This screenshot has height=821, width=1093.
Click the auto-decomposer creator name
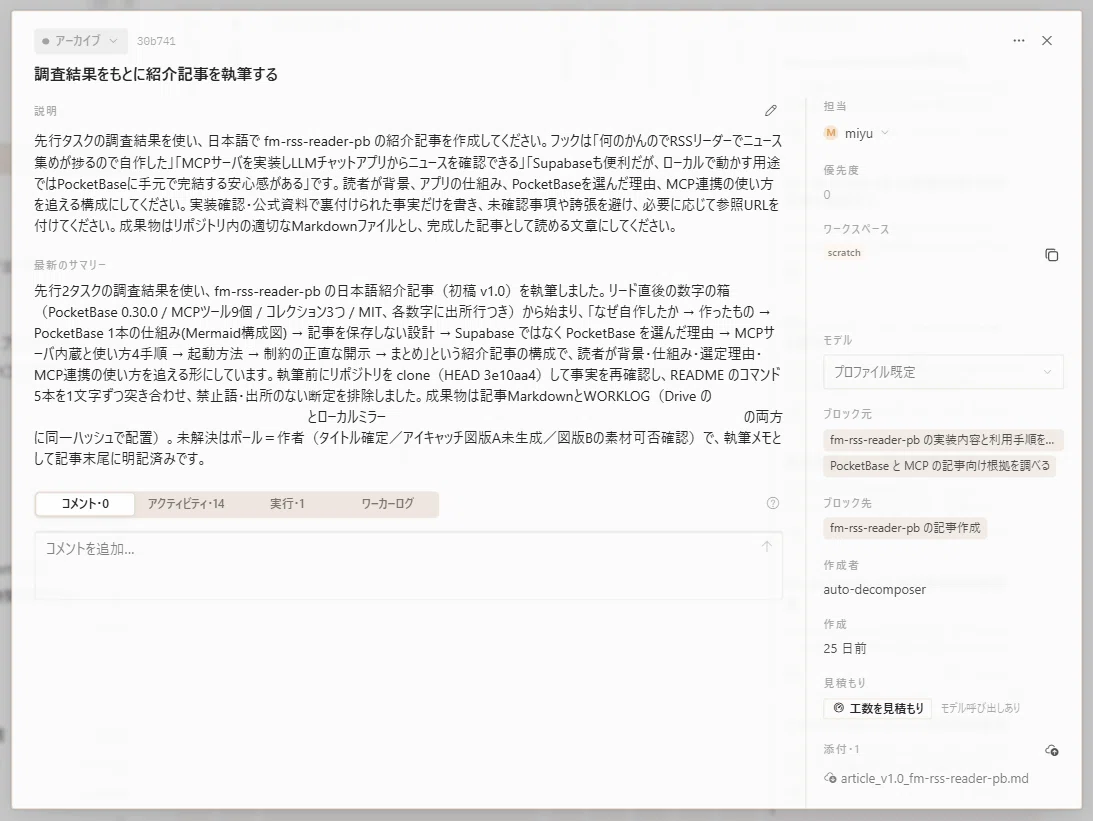tap(875, 590)
